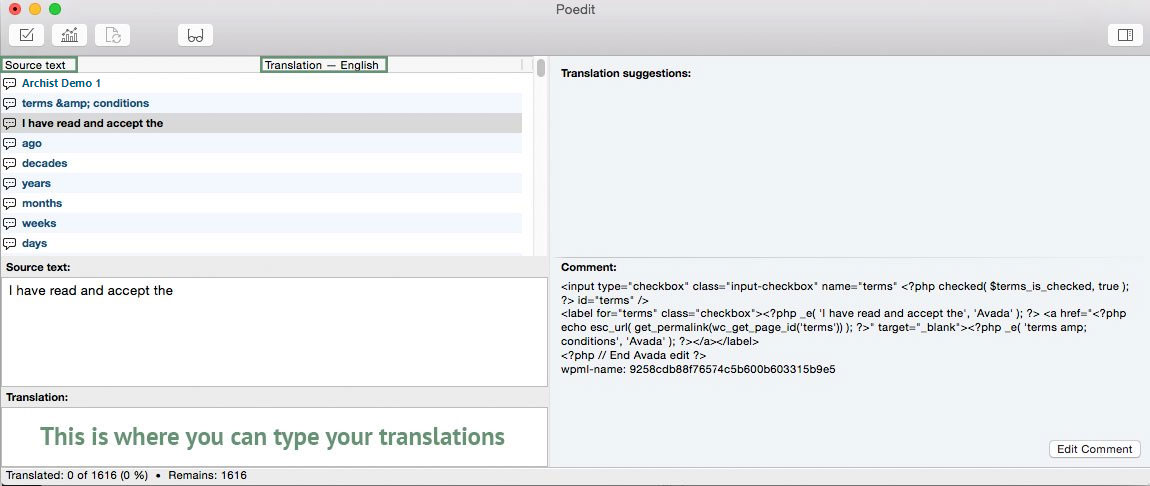This screenshot has width=1150, height=486.
Task: Toggle the fuzzy glasses toolbar icon
Action: coord(195,35)
